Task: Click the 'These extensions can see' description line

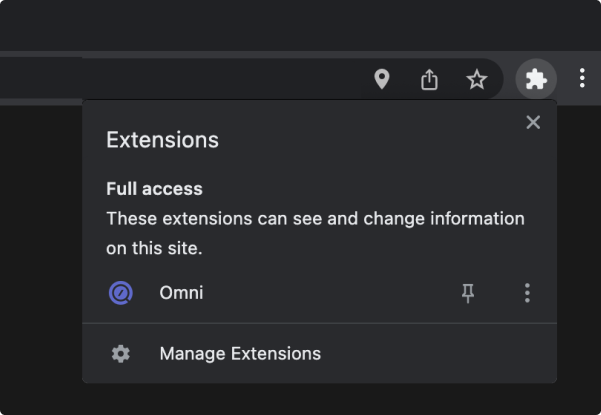Action: 315,219
